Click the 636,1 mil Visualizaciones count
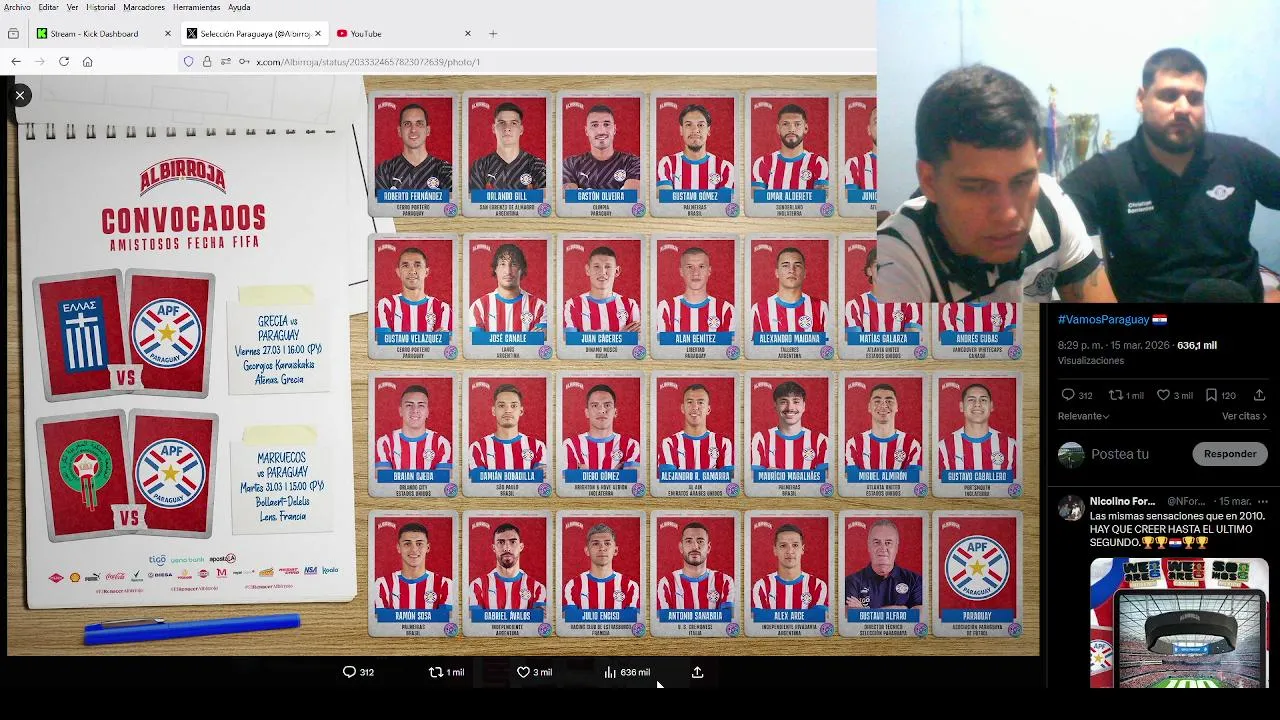Image resolution: width=1280 pixels, height=720 pixels. (x=1138, y=352)
